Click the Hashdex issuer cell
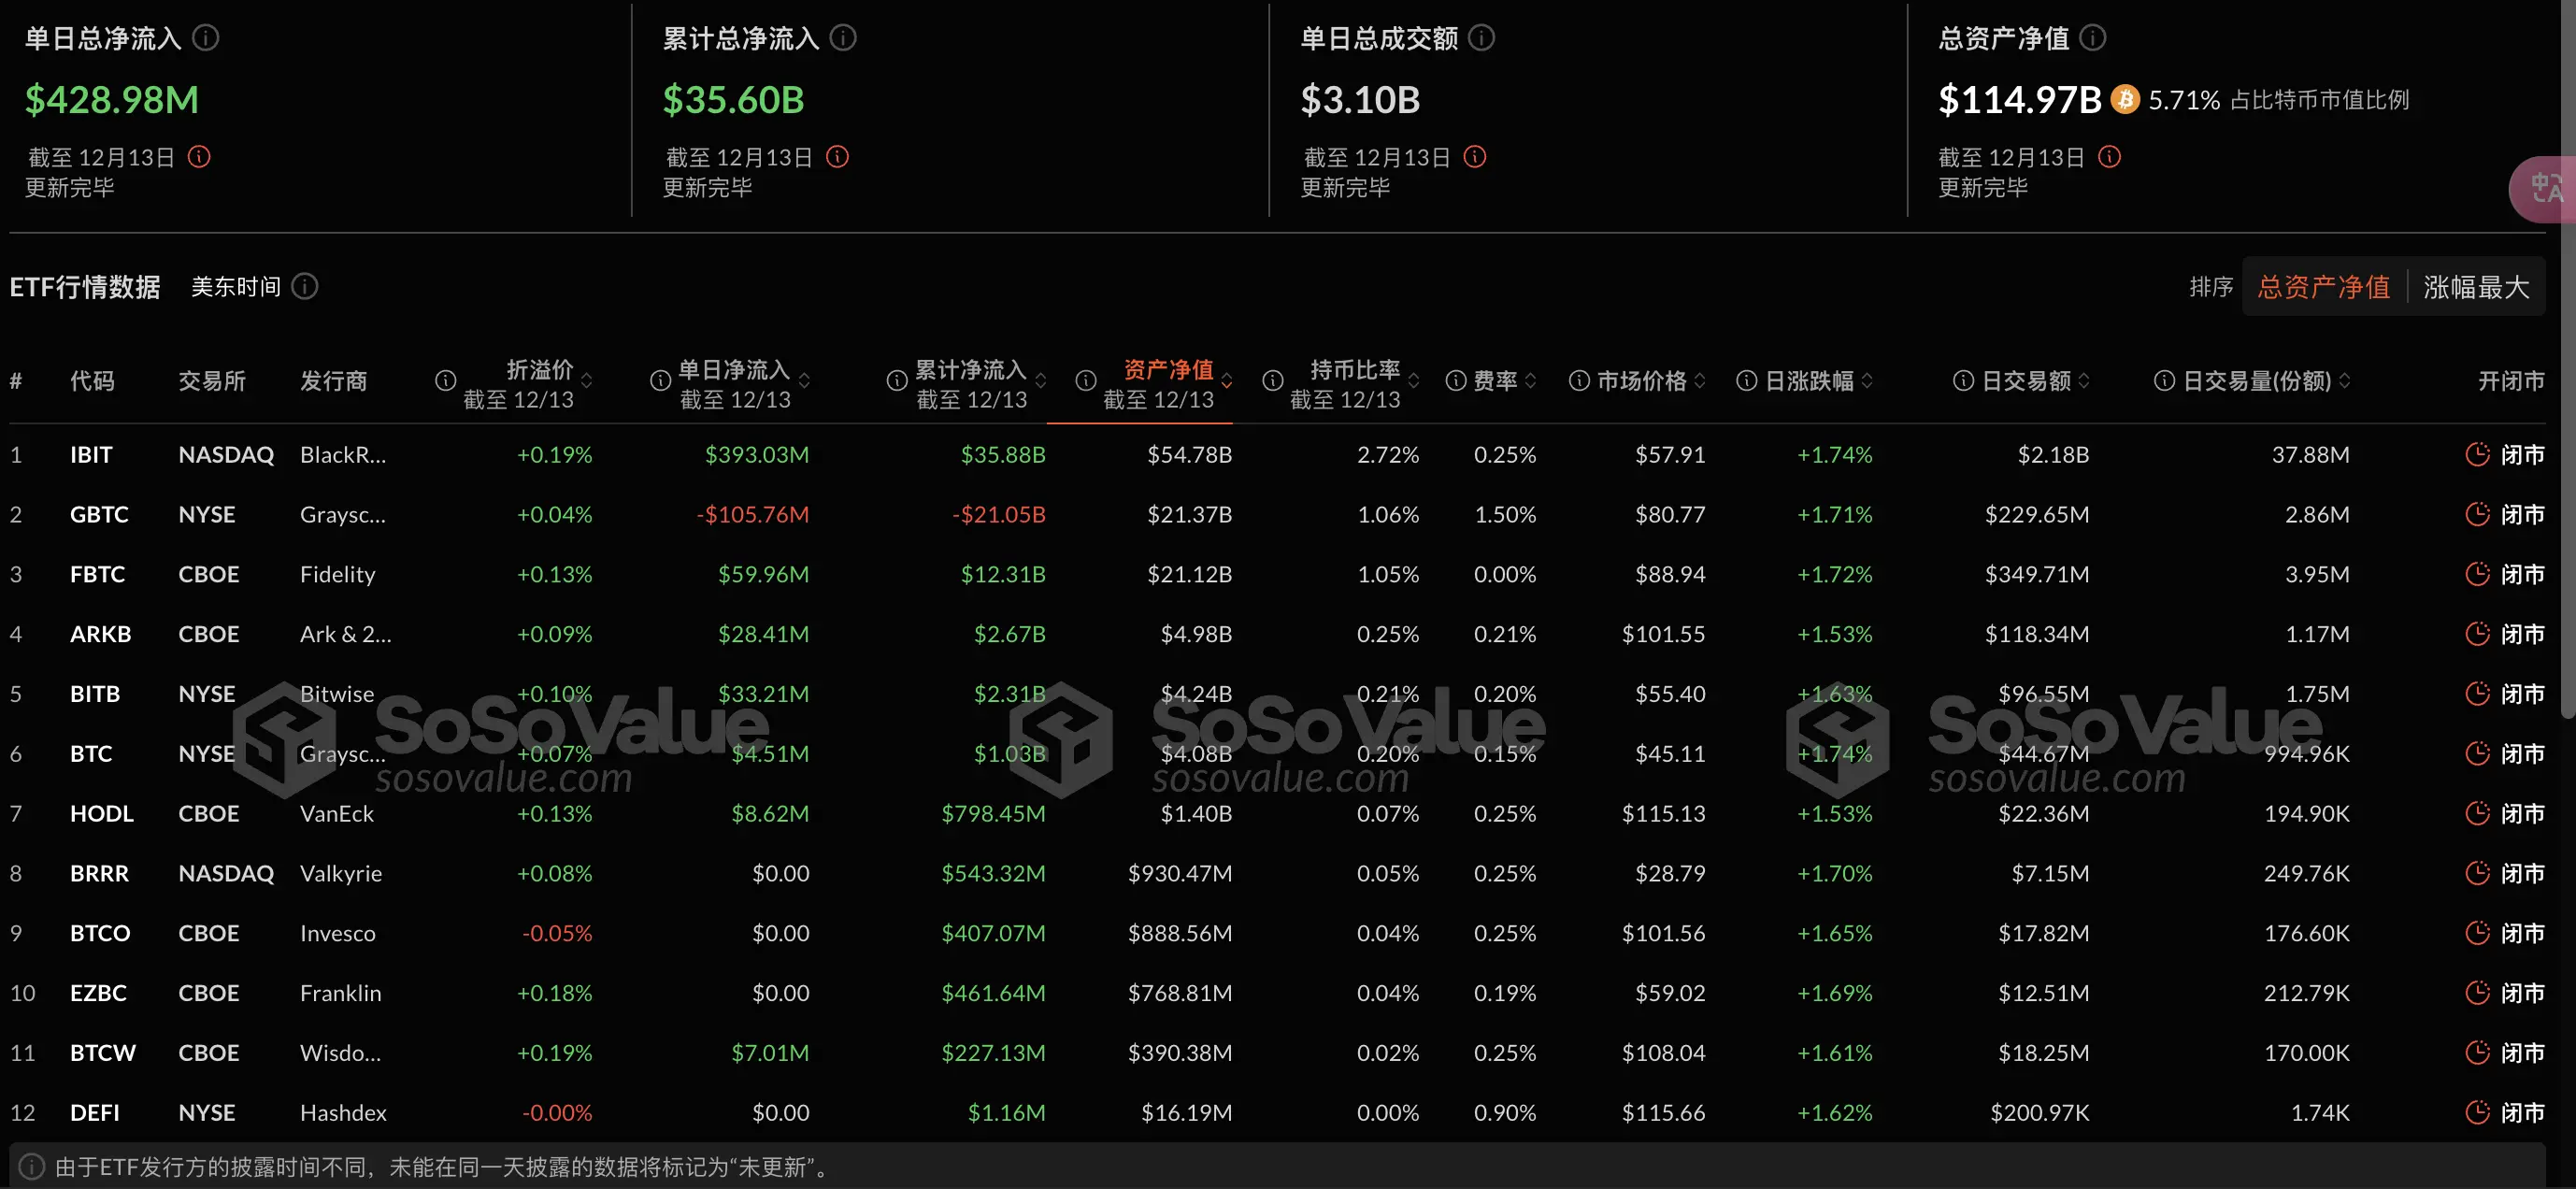 (x=343, y=1113)
